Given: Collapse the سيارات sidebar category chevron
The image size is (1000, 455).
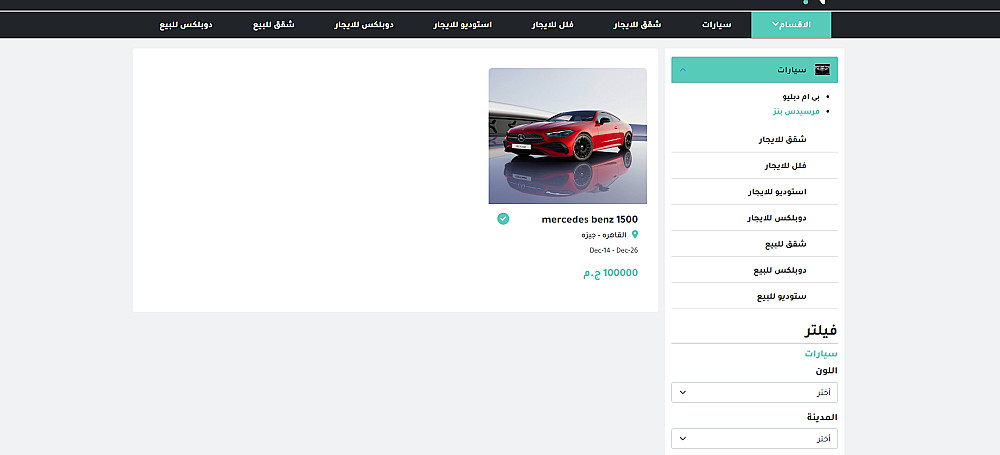Looking at the screenshot, I should (x=683, y=70).
